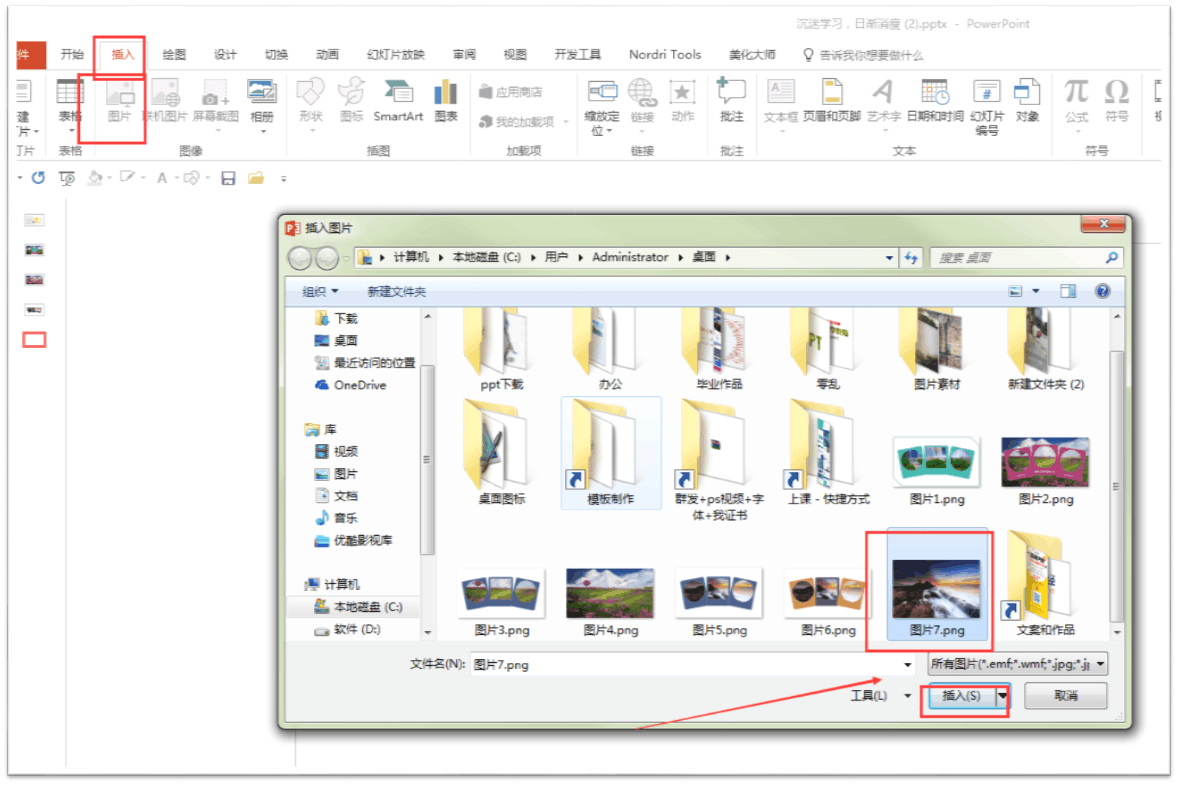The width and height of the screenshot is (1178, 785).
Task: Open the Animations ribbon tab
Action: click(327, 54)
